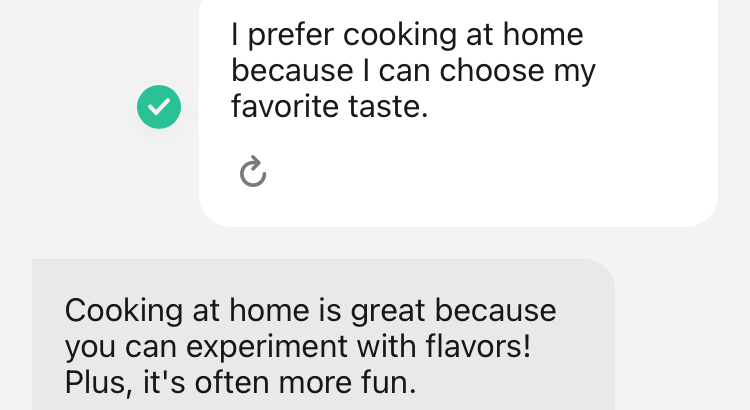Tap the word "Plus," in the gray bubble
This screenshot has width=750, height=410.
[94, 382]
